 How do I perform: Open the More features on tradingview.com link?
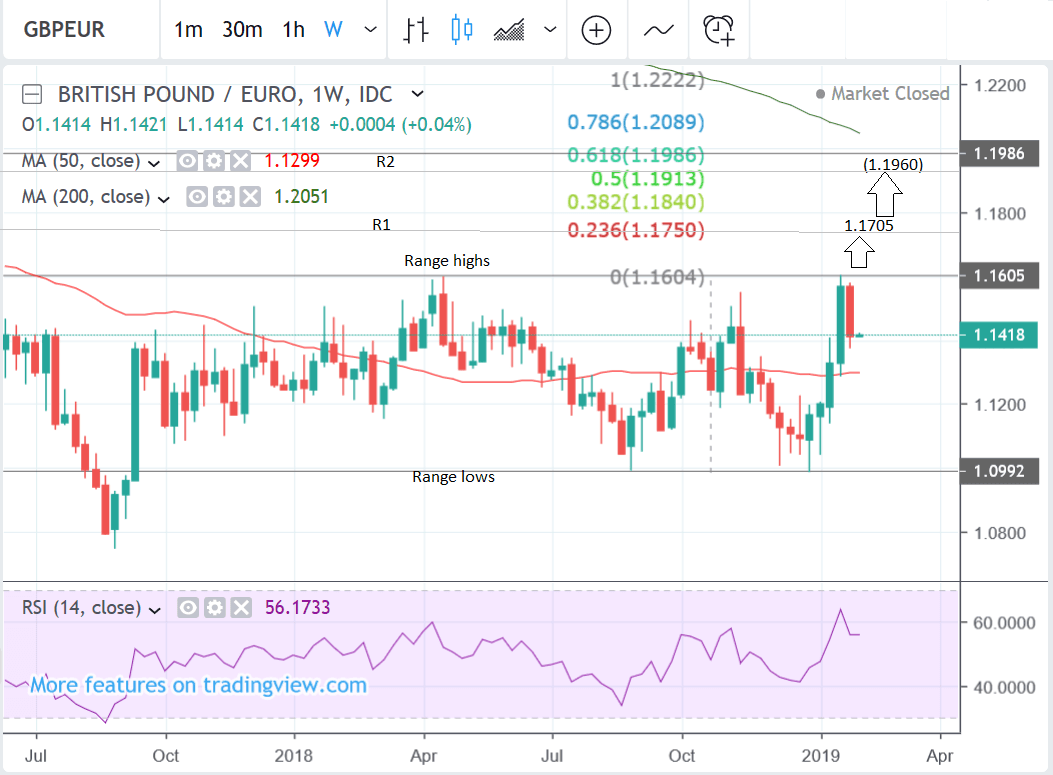coord(198,685)
